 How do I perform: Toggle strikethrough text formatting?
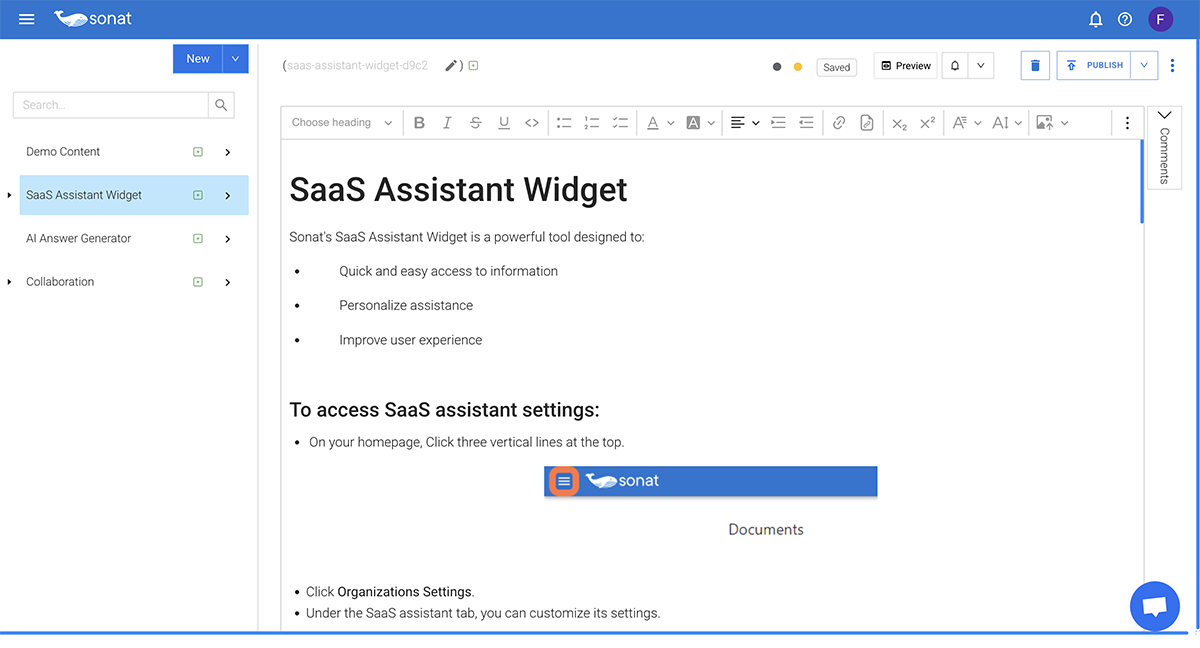pyautogui.click(x=475, y=123)
